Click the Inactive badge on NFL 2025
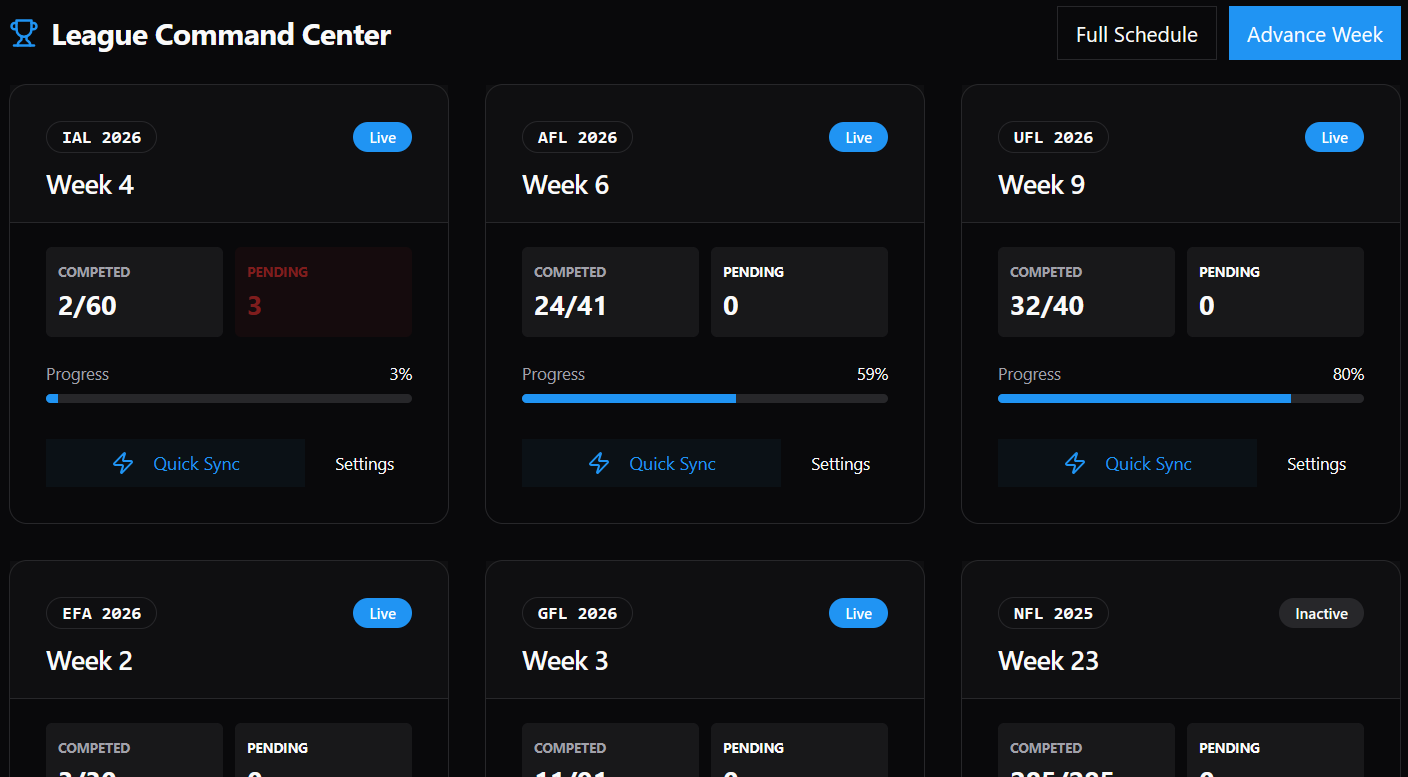Screen dimensions: 1408x777 click(1322, 613)
